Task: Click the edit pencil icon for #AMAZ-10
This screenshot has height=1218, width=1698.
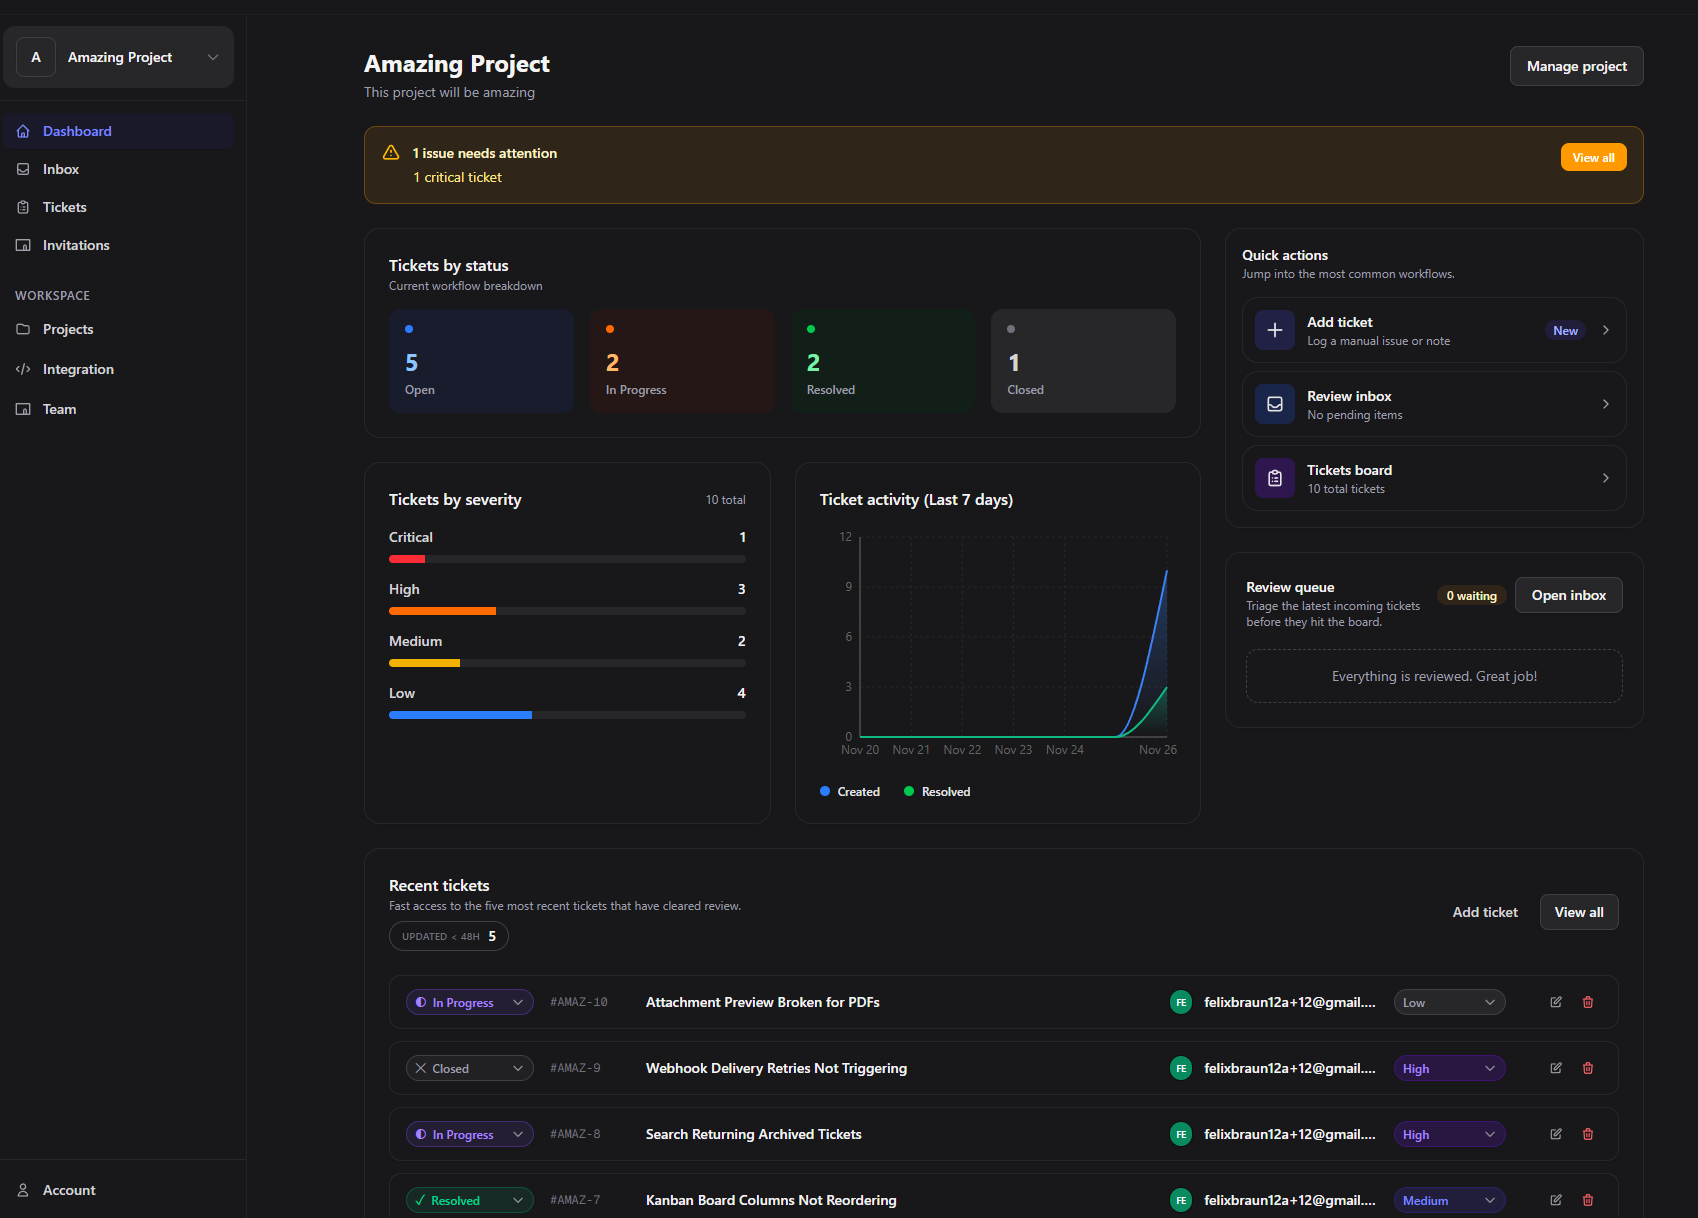Action: coord(1556,1001)
